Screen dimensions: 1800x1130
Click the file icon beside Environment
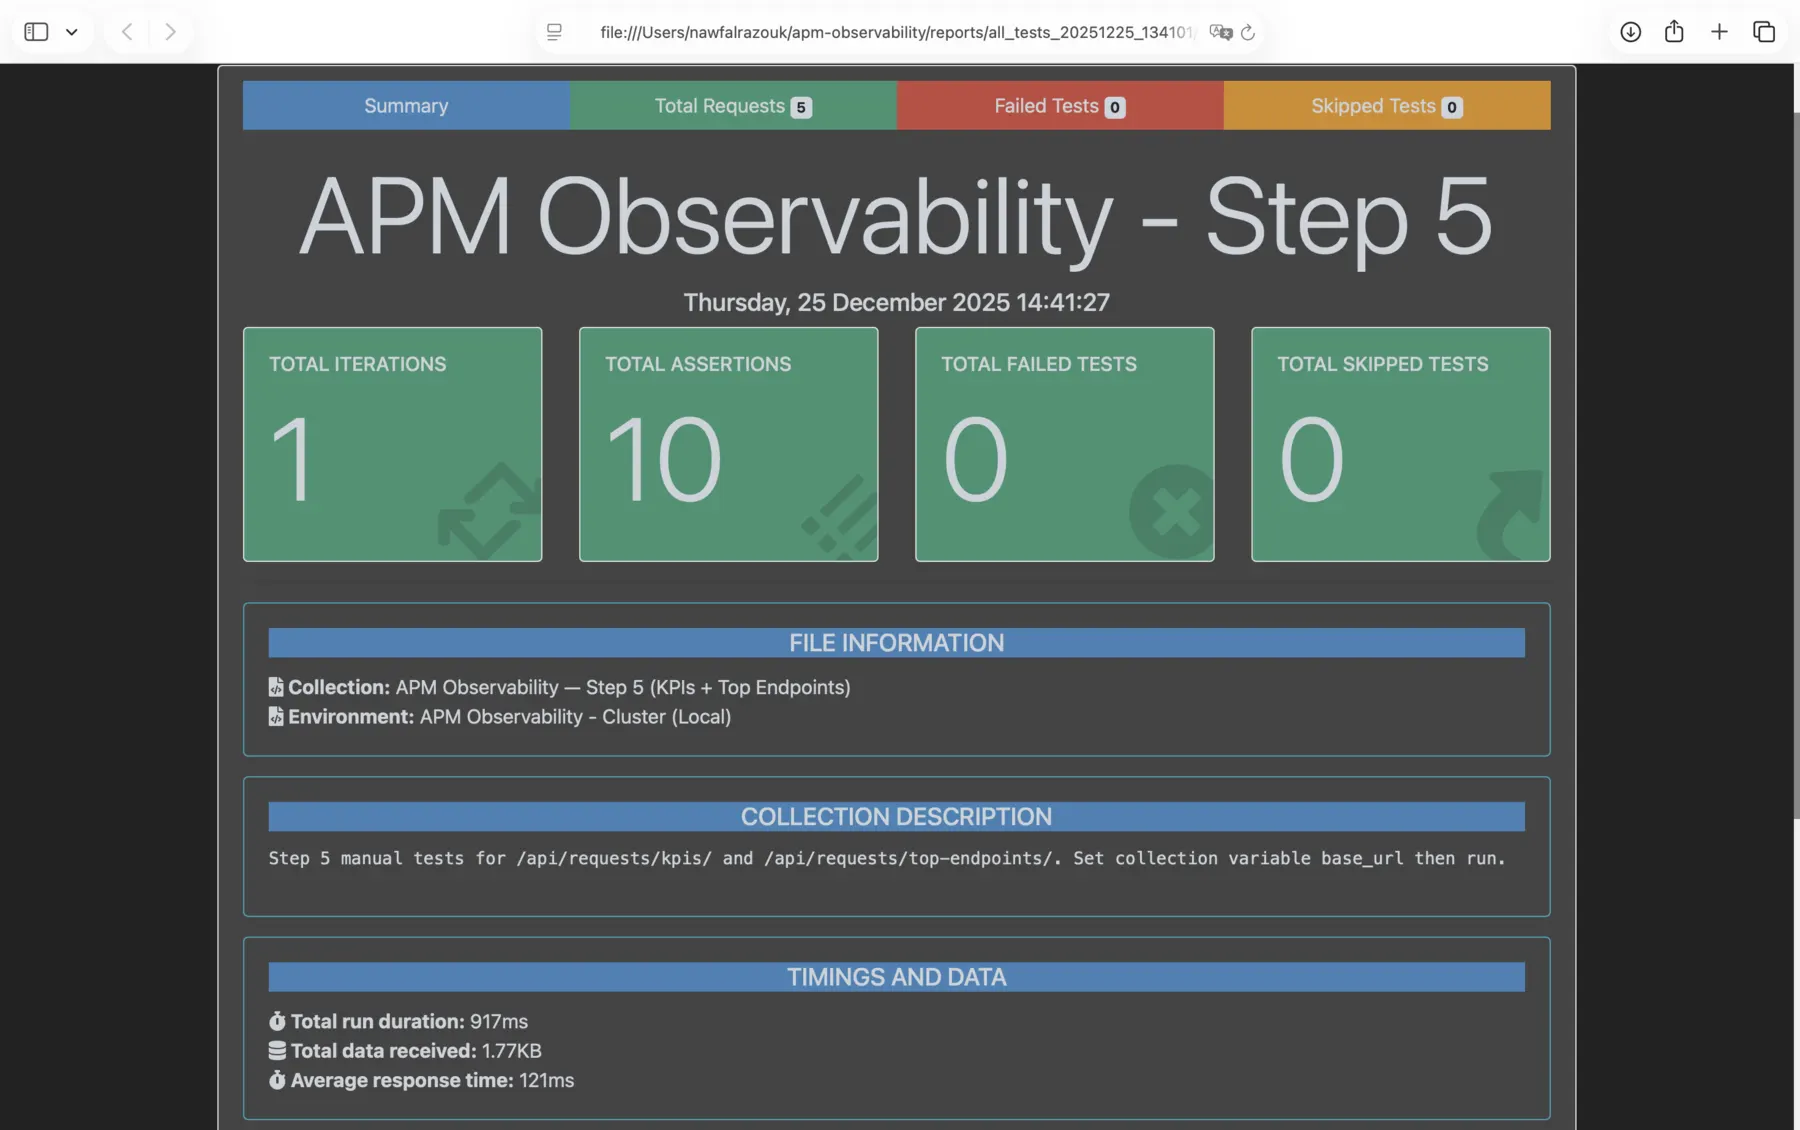click(276, 717)
